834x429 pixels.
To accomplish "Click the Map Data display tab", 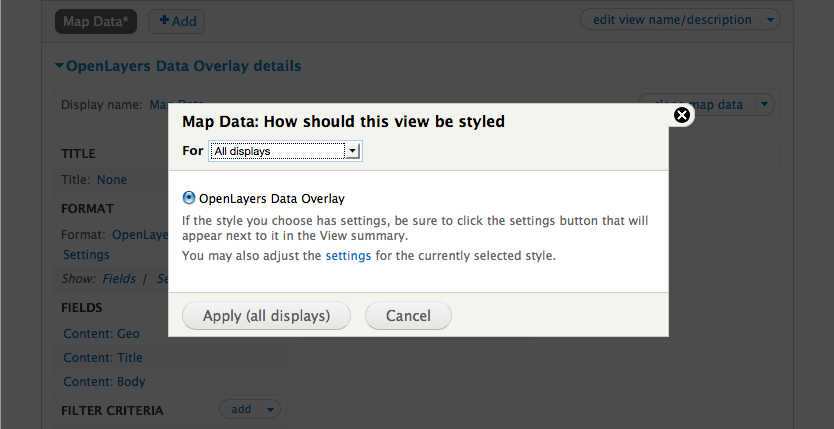I will click(x=94, y=20).
